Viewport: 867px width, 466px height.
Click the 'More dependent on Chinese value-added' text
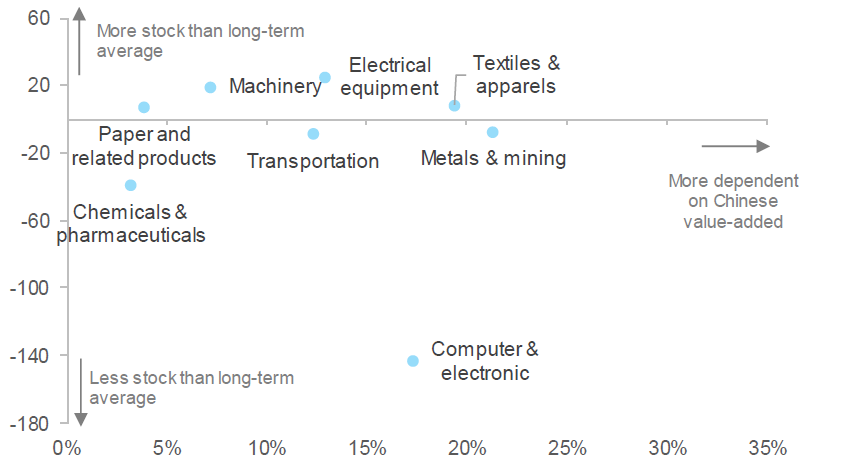pos(733,201)
